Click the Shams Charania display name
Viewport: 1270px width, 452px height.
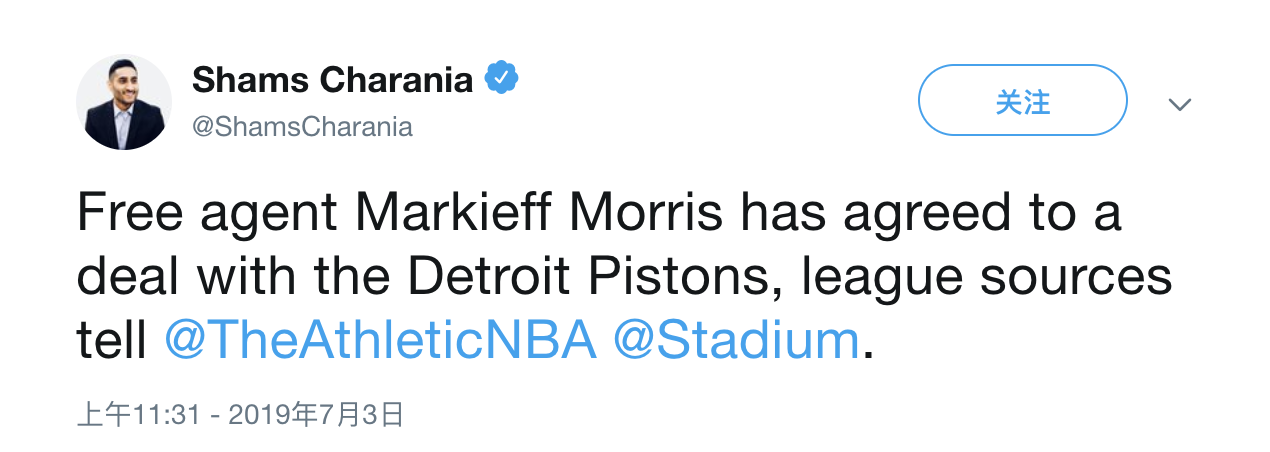click(332, 79)
